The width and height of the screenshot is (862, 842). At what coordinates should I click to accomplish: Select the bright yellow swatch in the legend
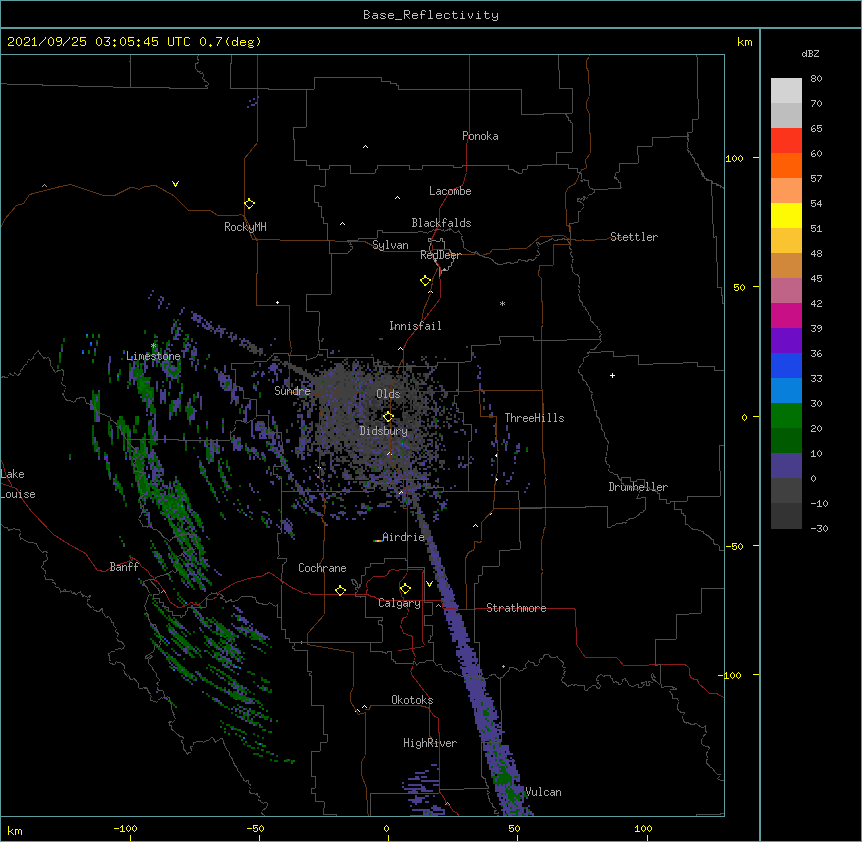[x=786, y=215]
